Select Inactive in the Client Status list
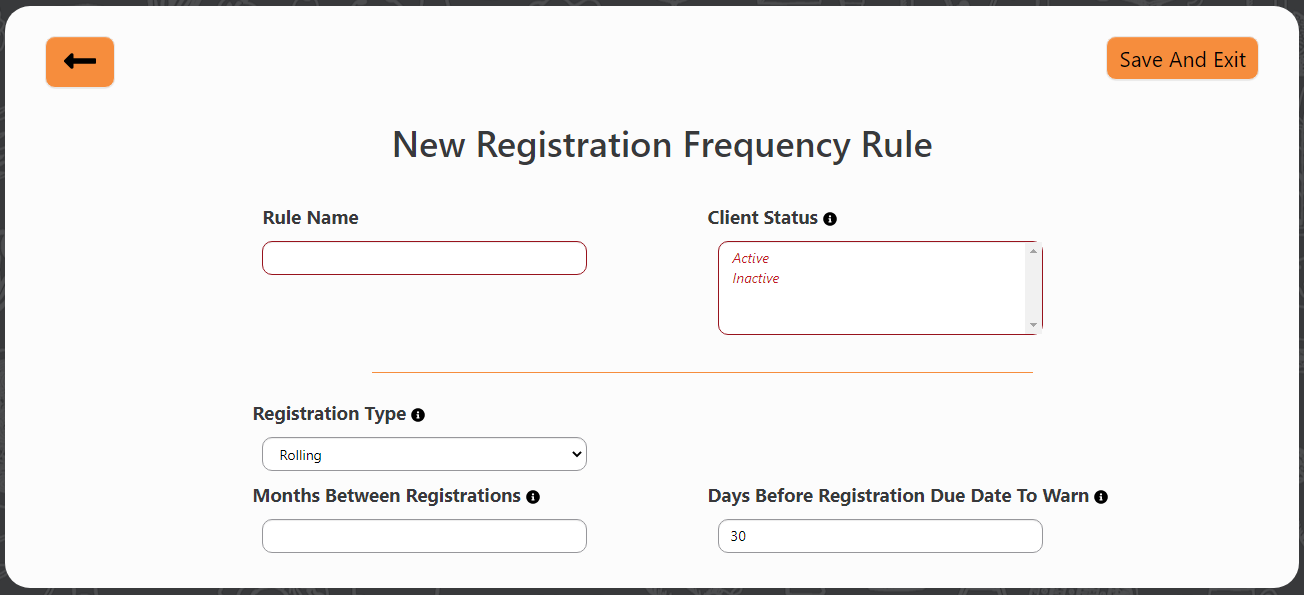The image size is (1304, 595). coord(755,278)
